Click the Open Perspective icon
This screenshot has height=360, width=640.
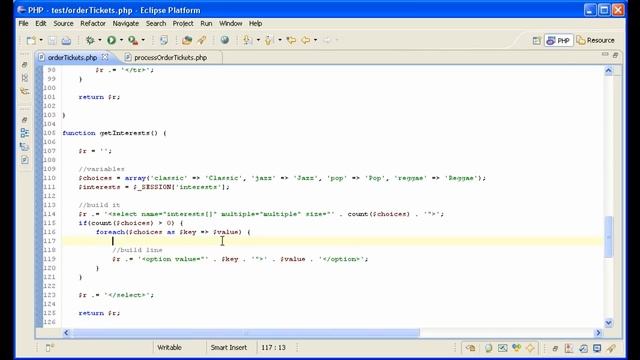pyautogui.click(x=536, y=40)
